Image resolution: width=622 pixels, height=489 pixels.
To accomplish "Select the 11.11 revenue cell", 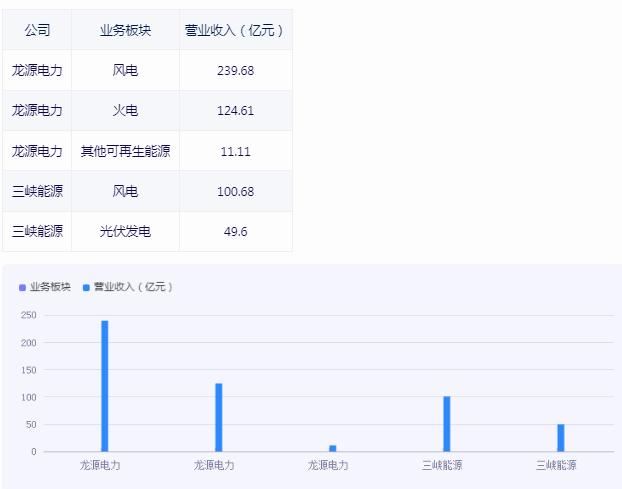I will coord(235,151).
